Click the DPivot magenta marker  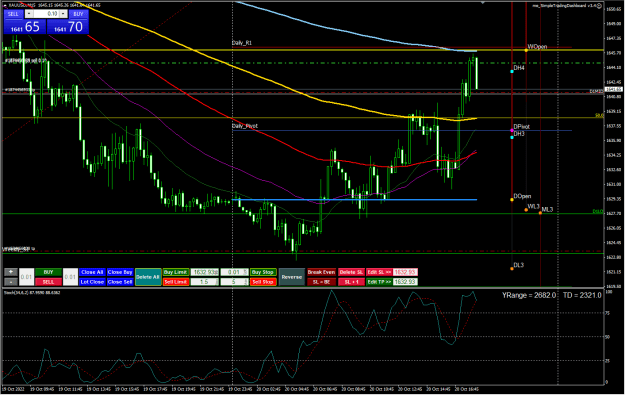(512, 130)
